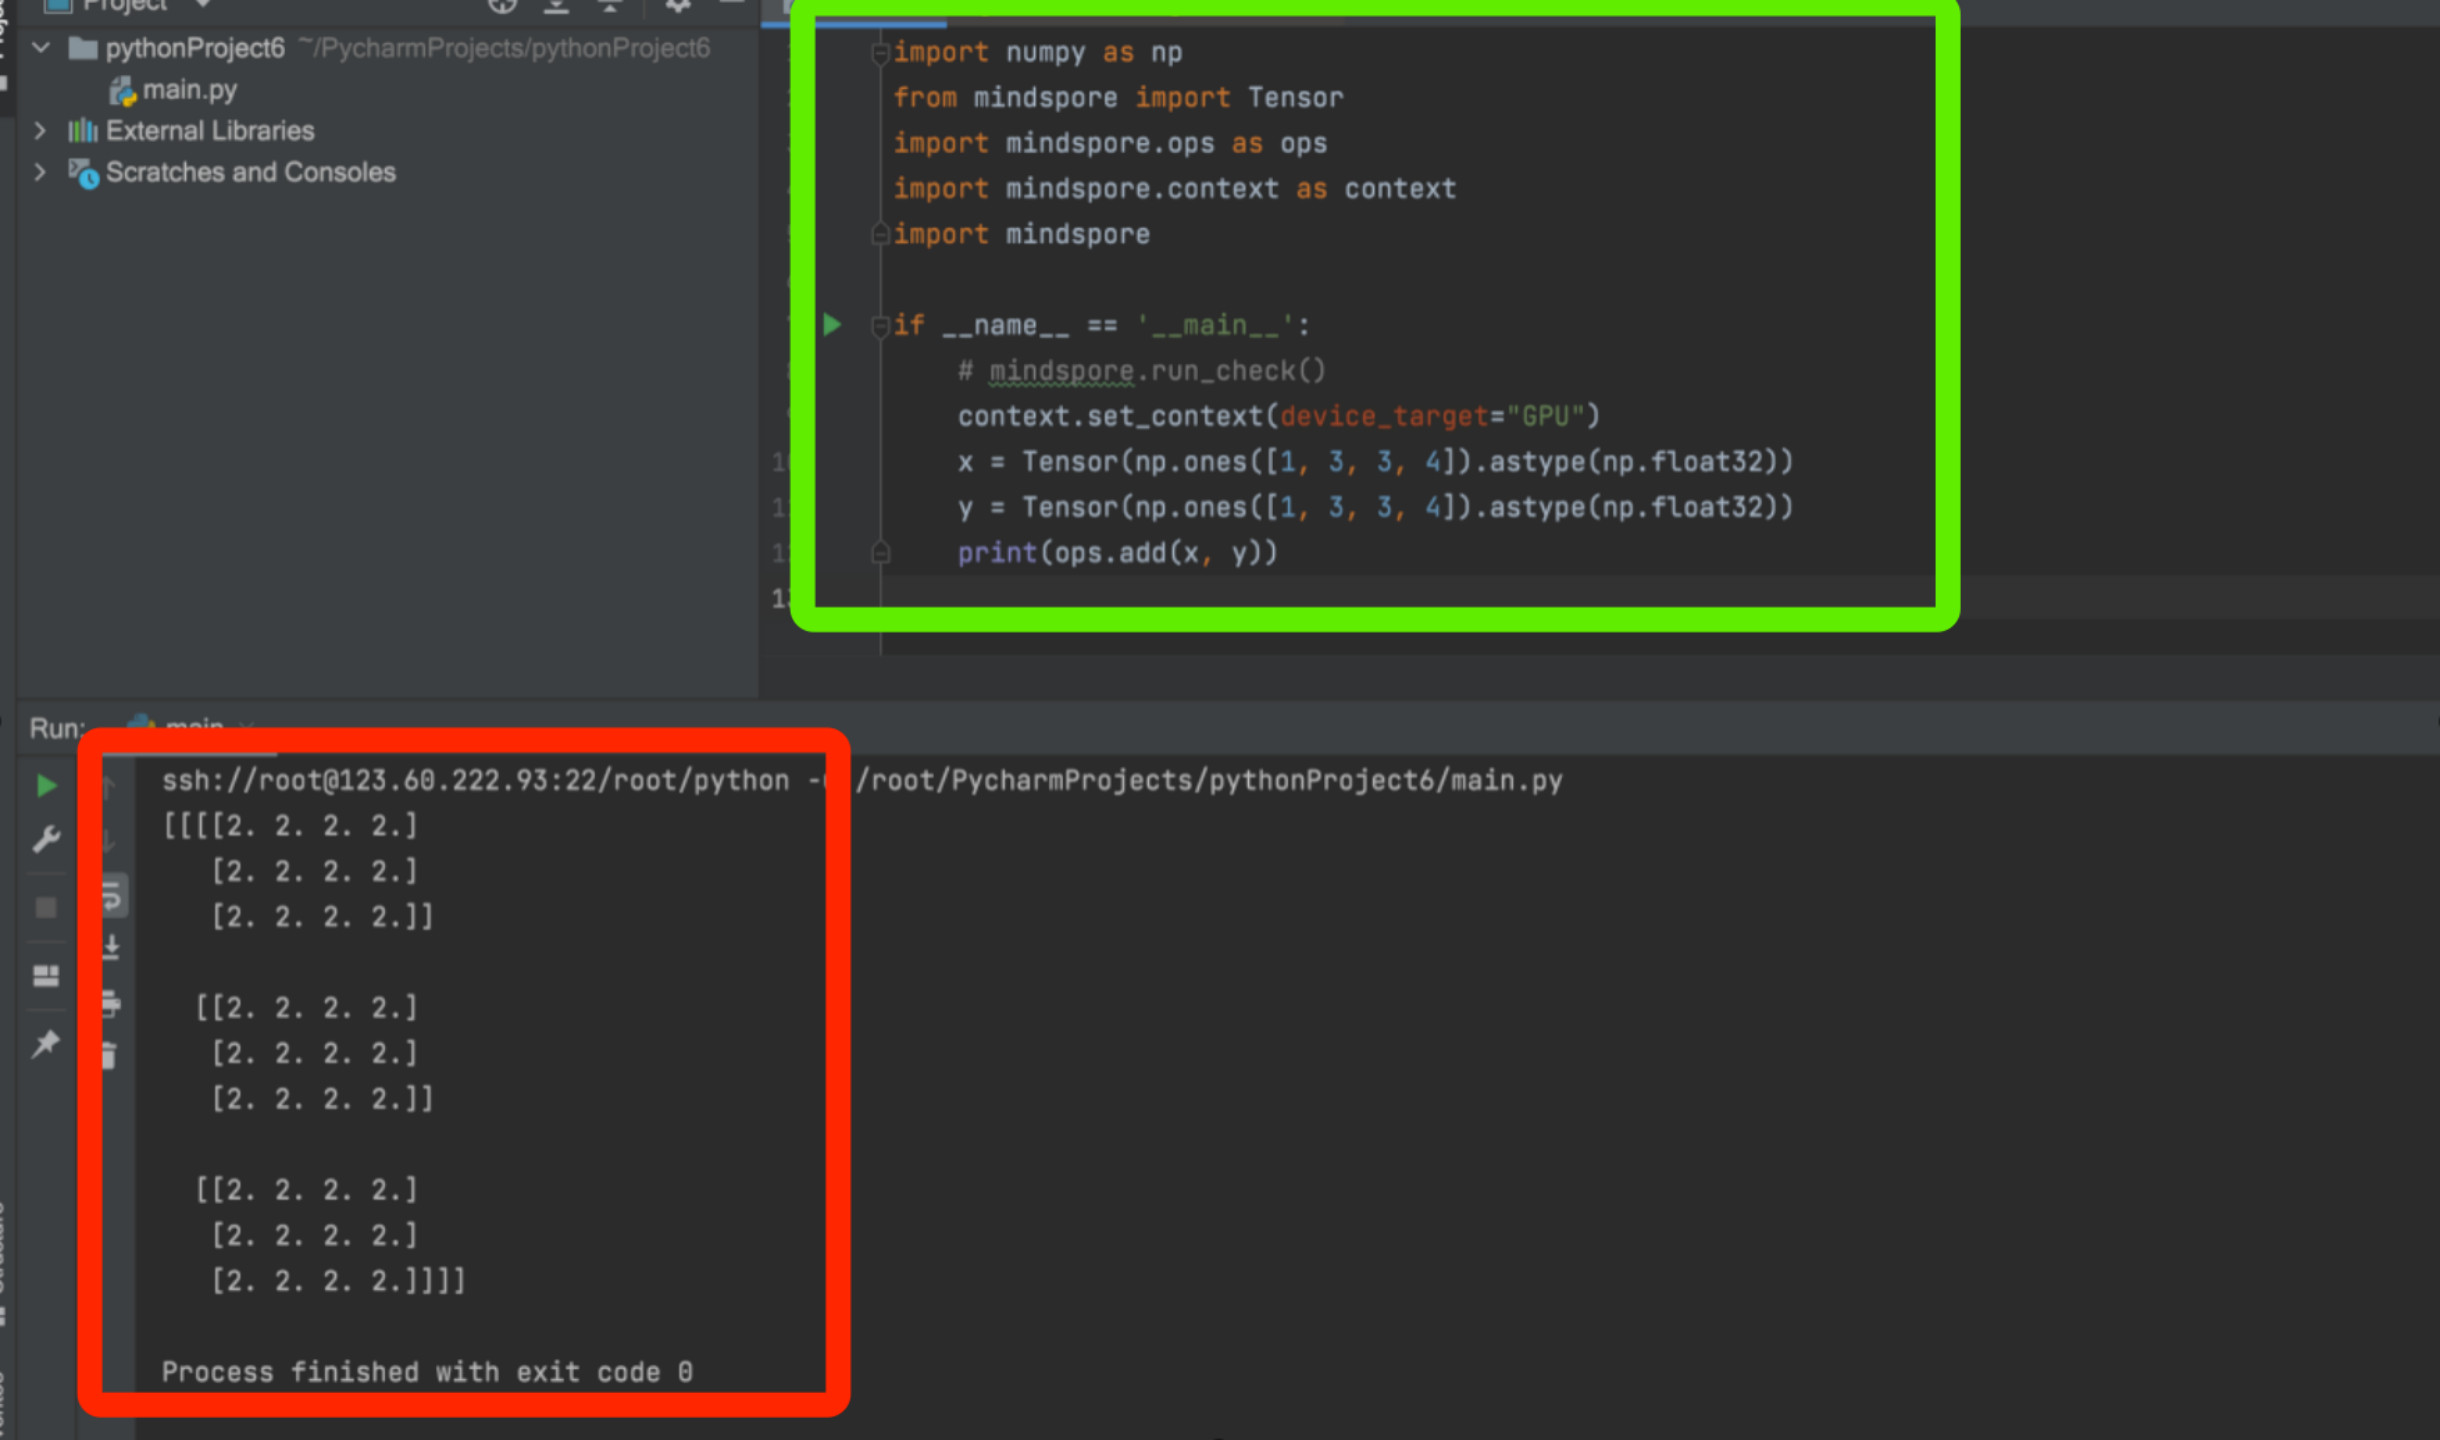
Task: Select the main tab in Run panel
Action: [x=193, y=724]
